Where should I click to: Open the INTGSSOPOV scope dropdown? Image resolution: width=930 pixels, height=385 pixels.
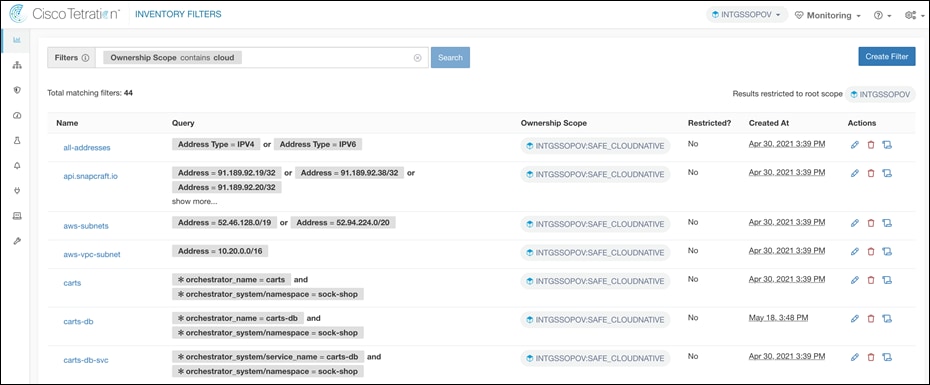pyautogui.click(x=747, y=15)
